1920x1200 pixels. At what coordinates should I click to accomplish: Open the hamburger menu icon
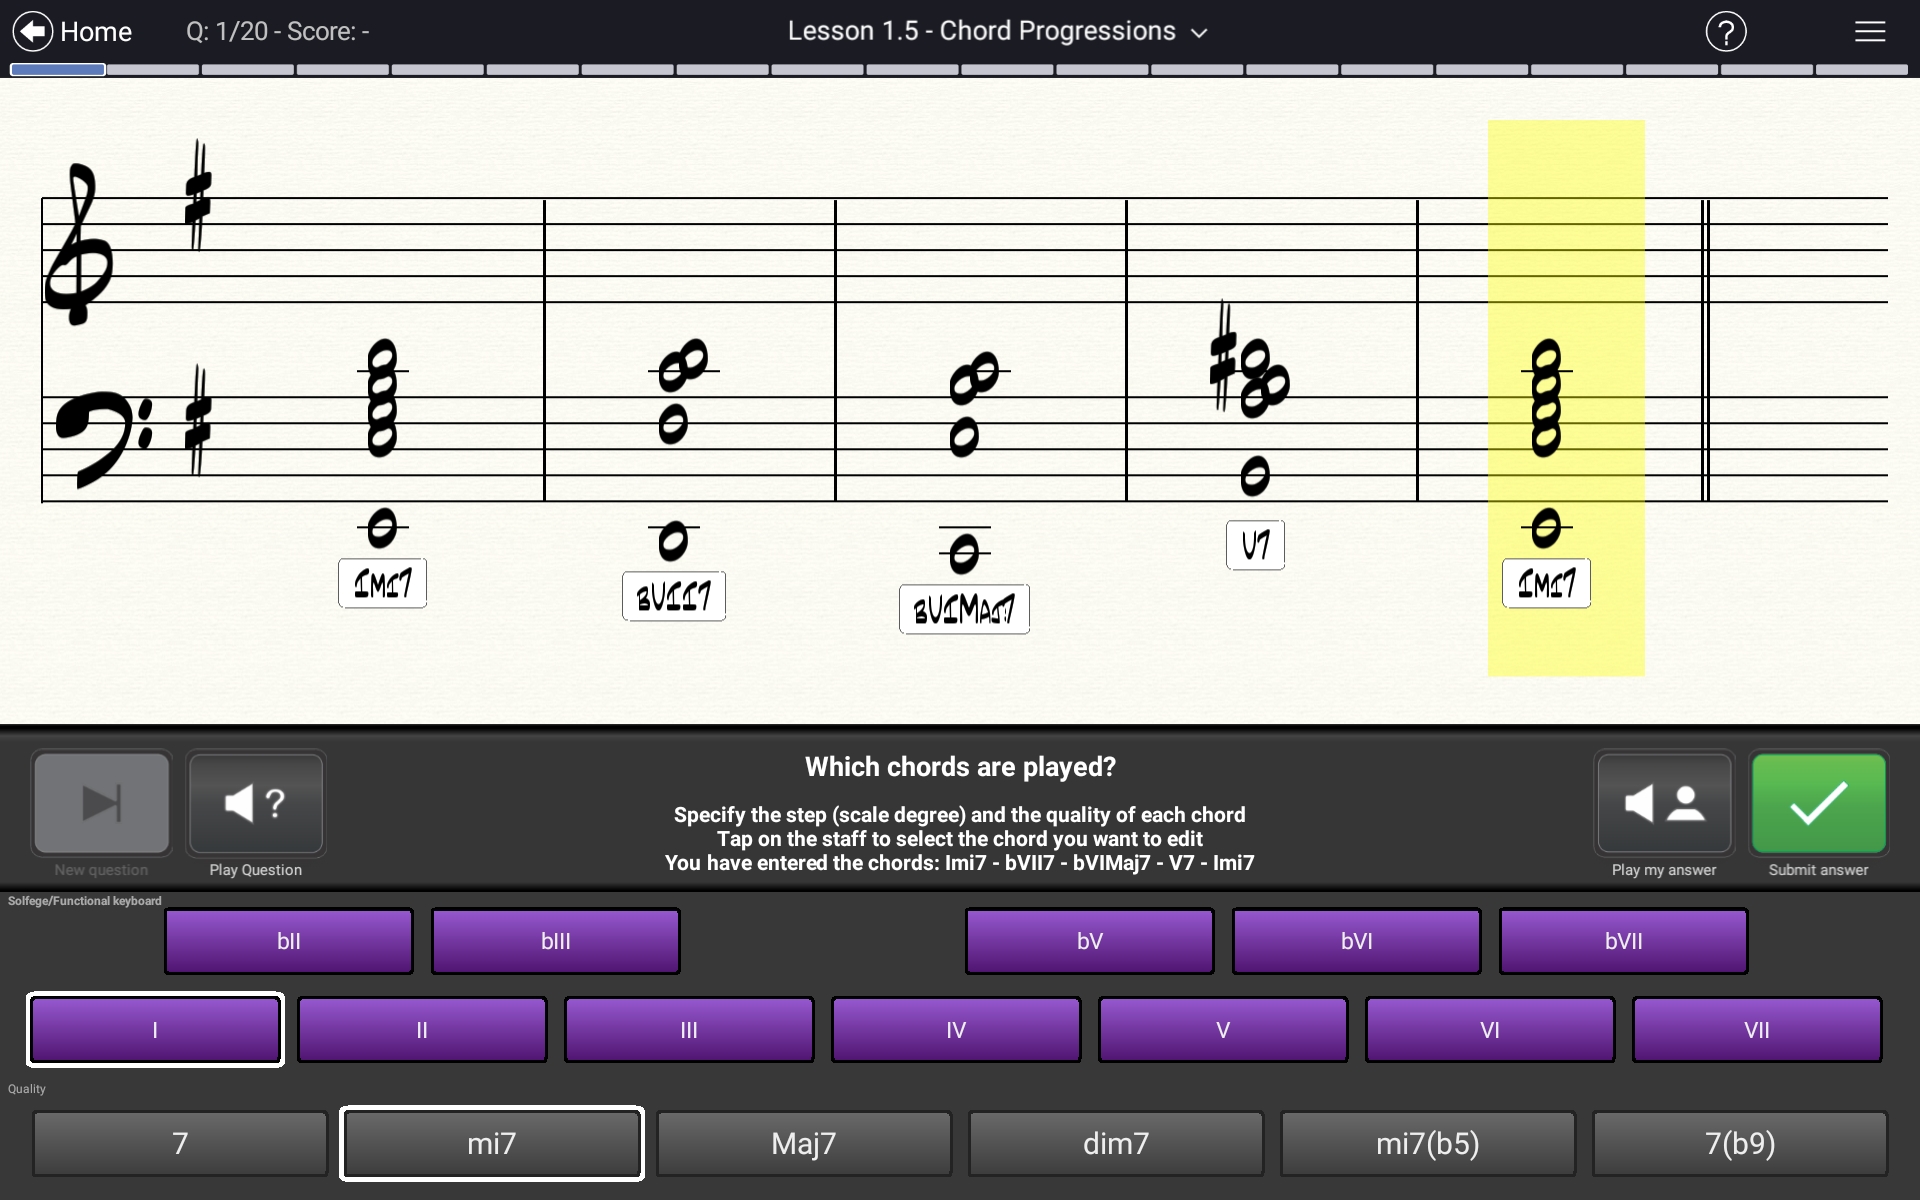[1869, 32]
